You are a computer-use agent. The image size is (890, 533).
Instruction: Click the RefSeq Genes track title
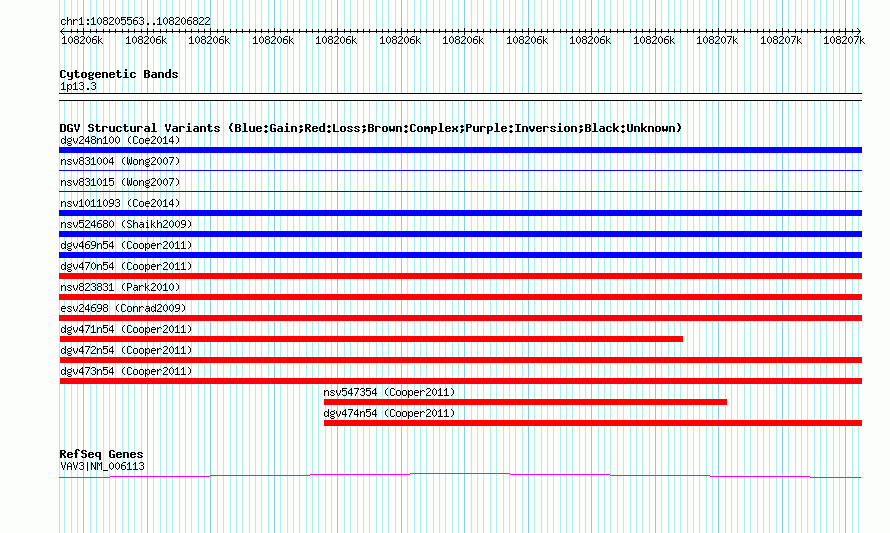[x=101, y=454]
